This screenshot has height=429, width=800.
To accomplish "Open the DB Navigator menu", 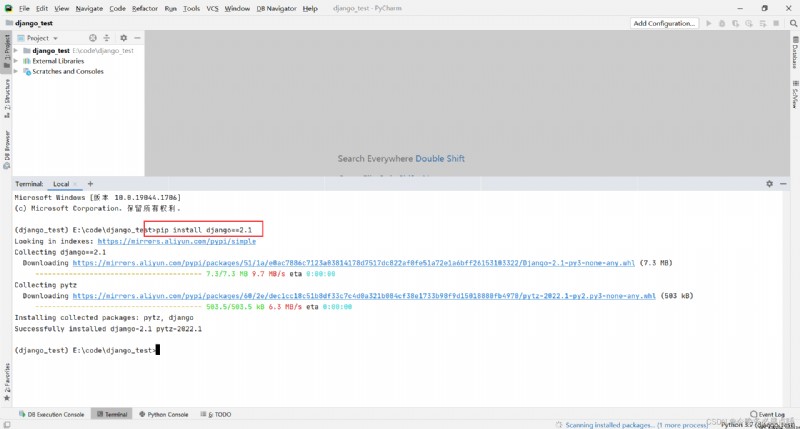I will coord(276,9).
